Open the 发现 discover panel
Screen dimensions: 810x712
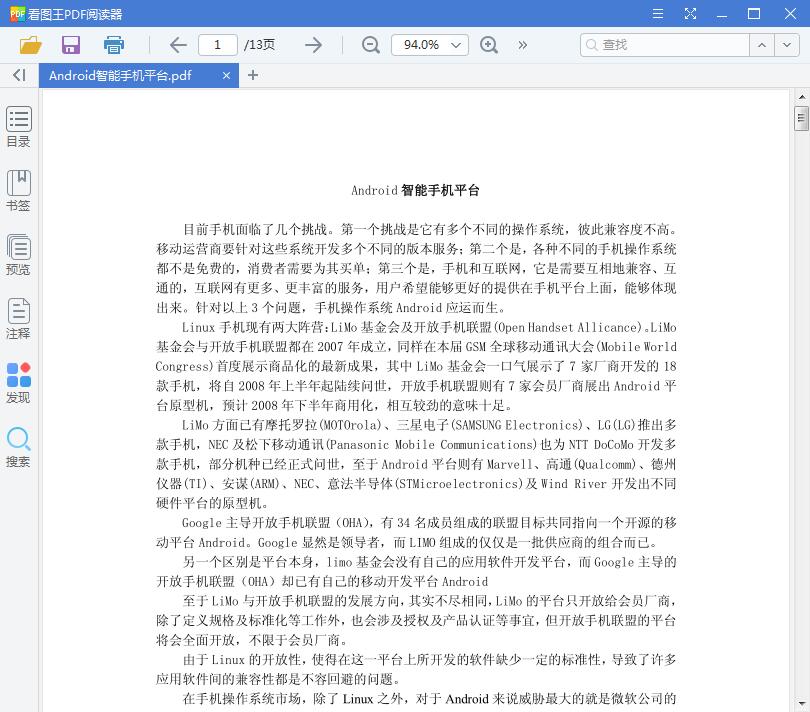[x=18, y=380]
